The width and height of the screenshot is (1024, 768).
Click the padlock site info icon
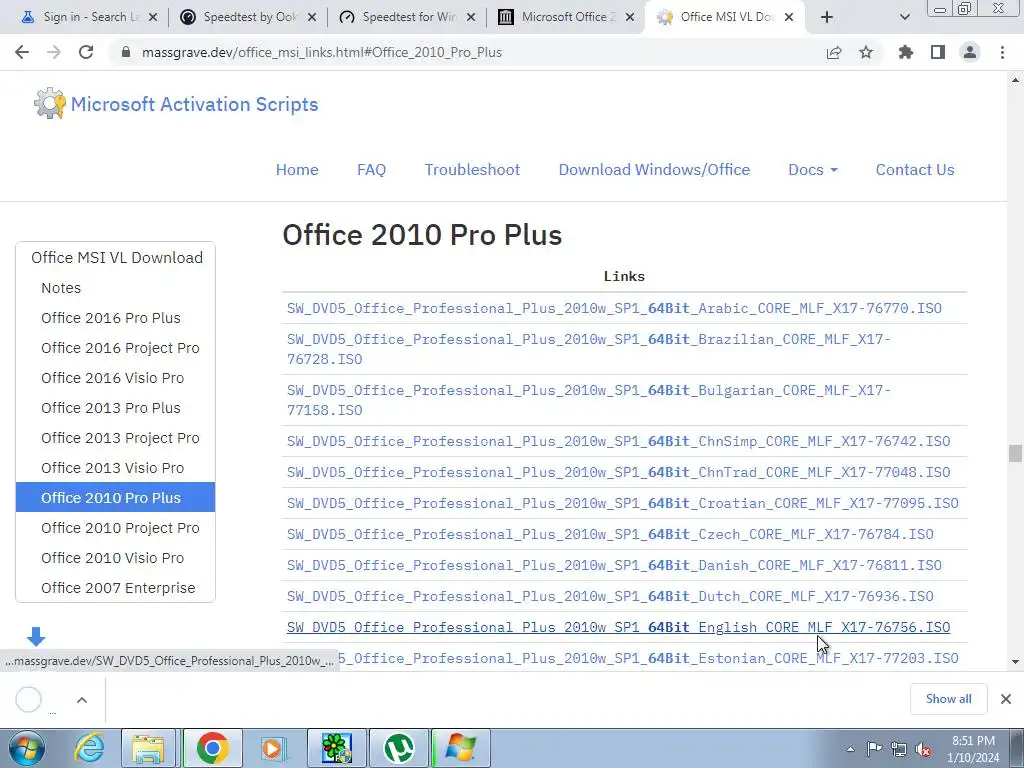click(x=126, y=52)
